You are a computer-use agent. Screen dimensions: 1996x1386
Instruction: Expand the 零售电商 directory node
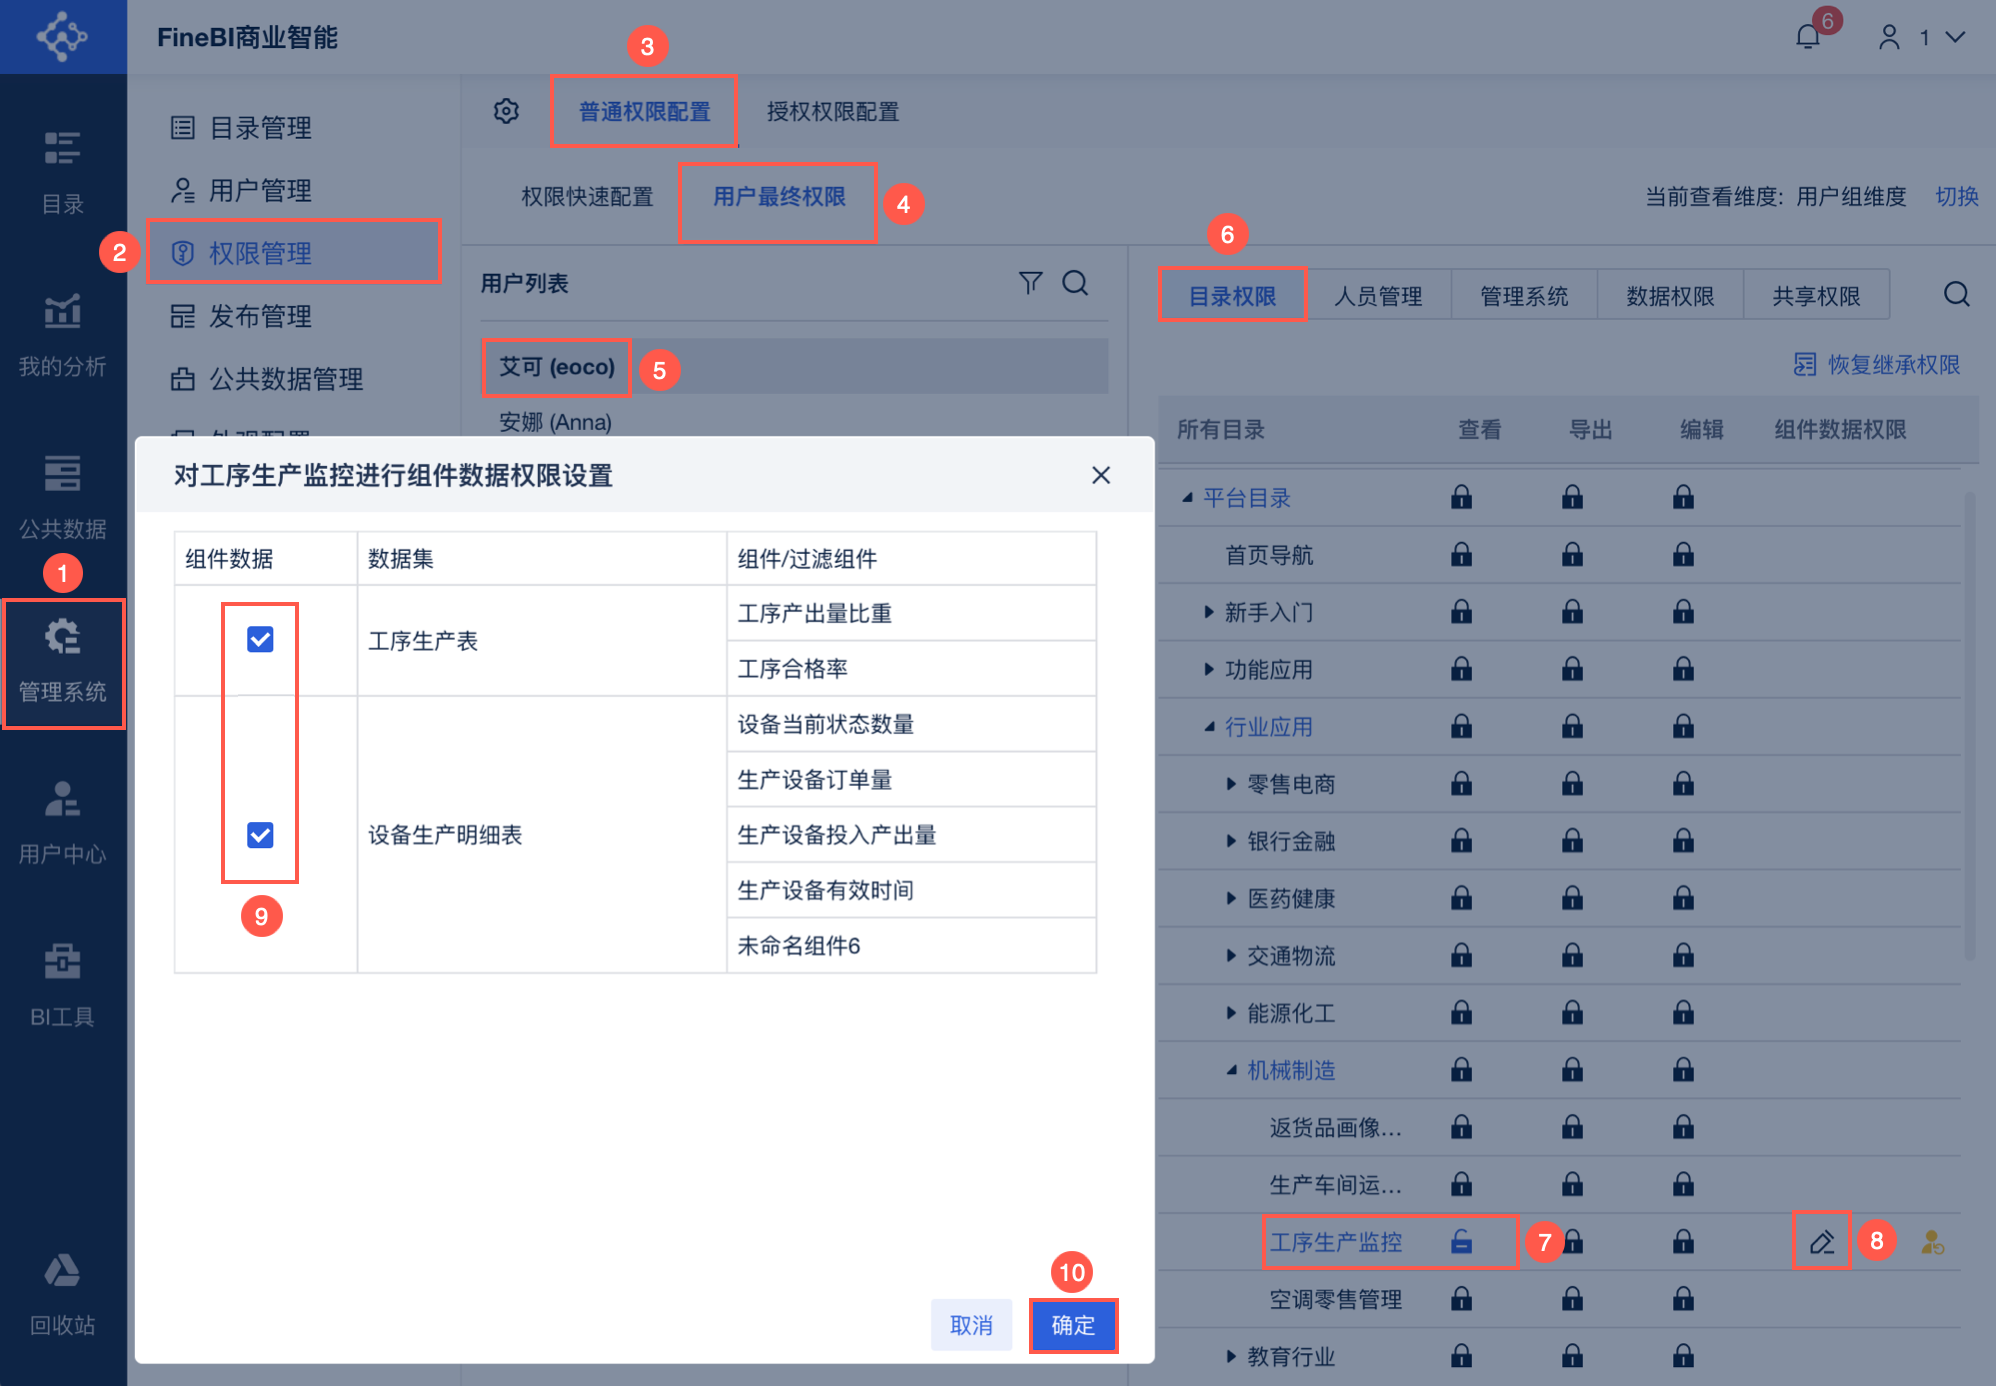[x=1232, y=784]
